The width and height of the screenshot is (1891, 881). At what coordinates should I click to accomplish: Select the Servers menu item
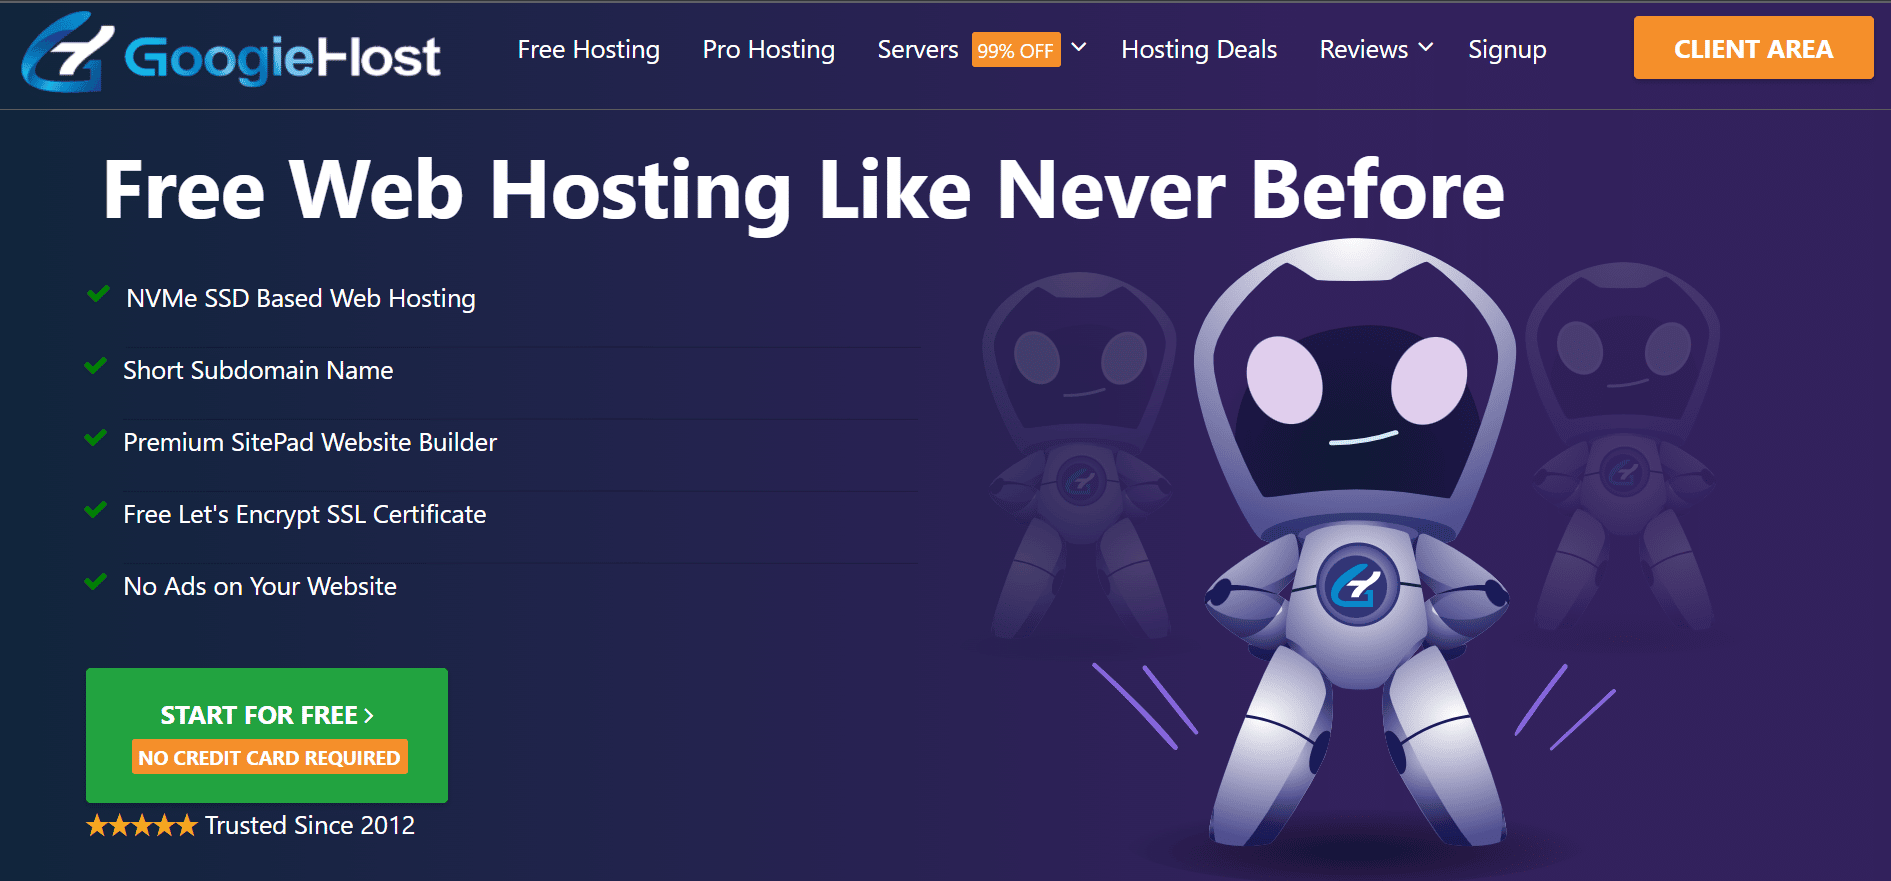tap(918, 50)
